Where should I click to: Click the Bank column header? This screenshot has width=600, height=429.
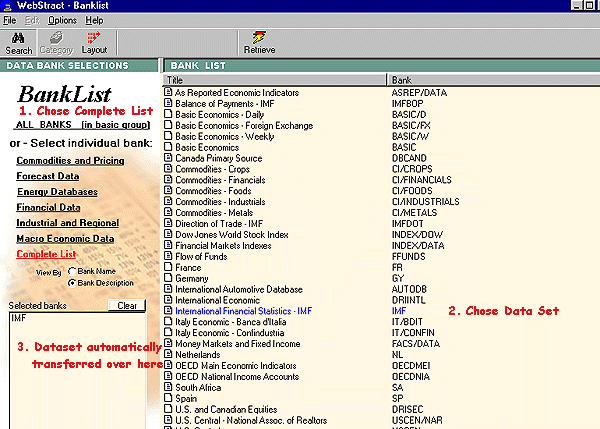490,79
